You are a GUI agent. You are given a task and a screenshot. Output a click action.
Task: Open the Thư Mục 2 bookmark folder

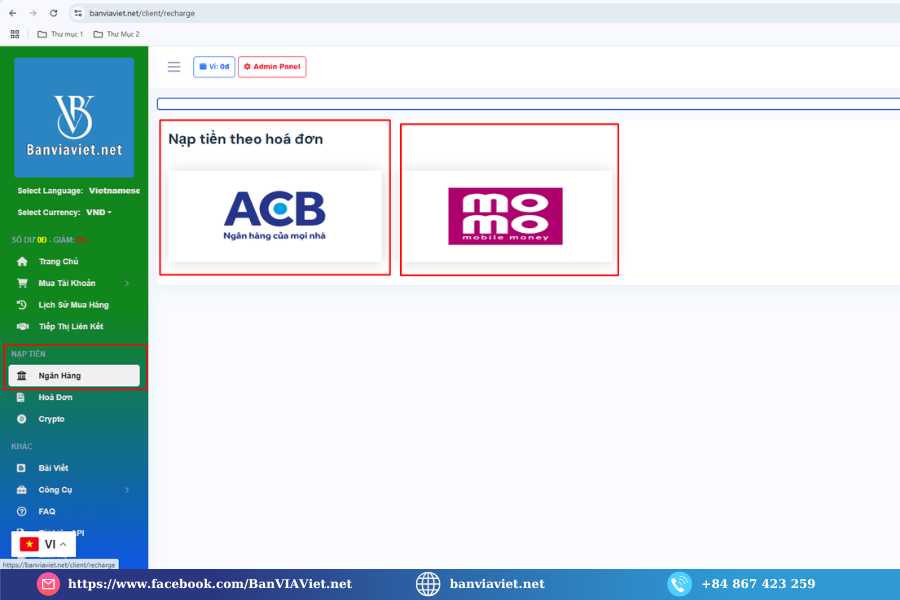tap(117, 34)
